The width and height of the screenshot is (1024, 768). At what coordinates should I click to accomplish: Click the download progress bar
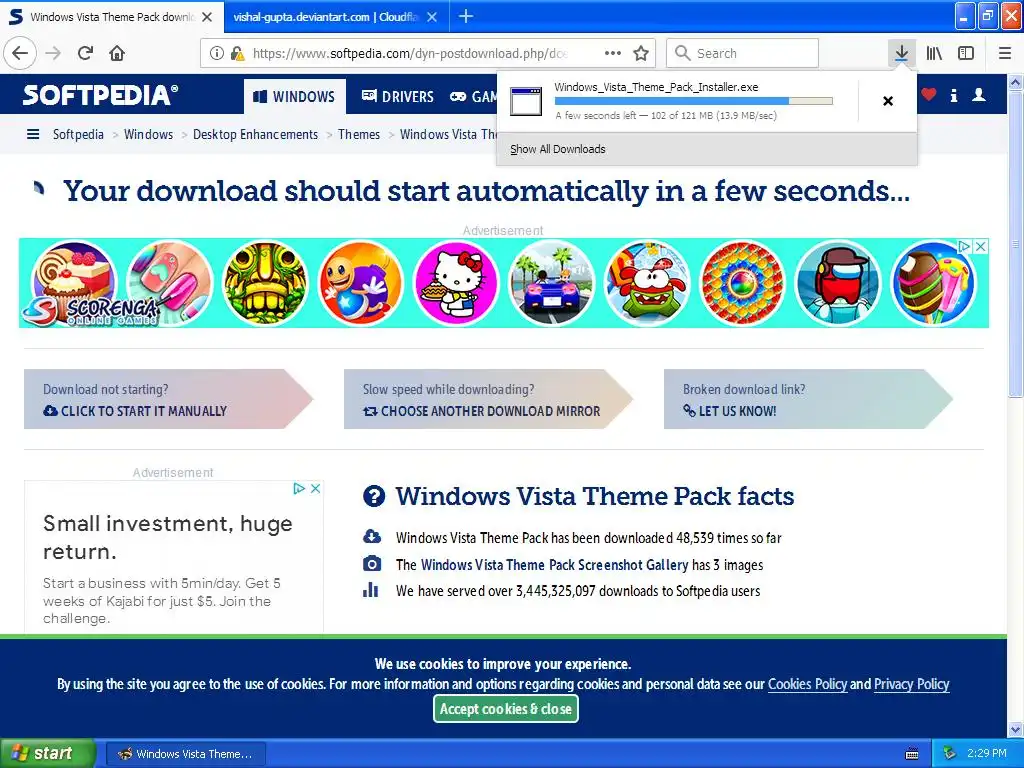coord(694,101)
